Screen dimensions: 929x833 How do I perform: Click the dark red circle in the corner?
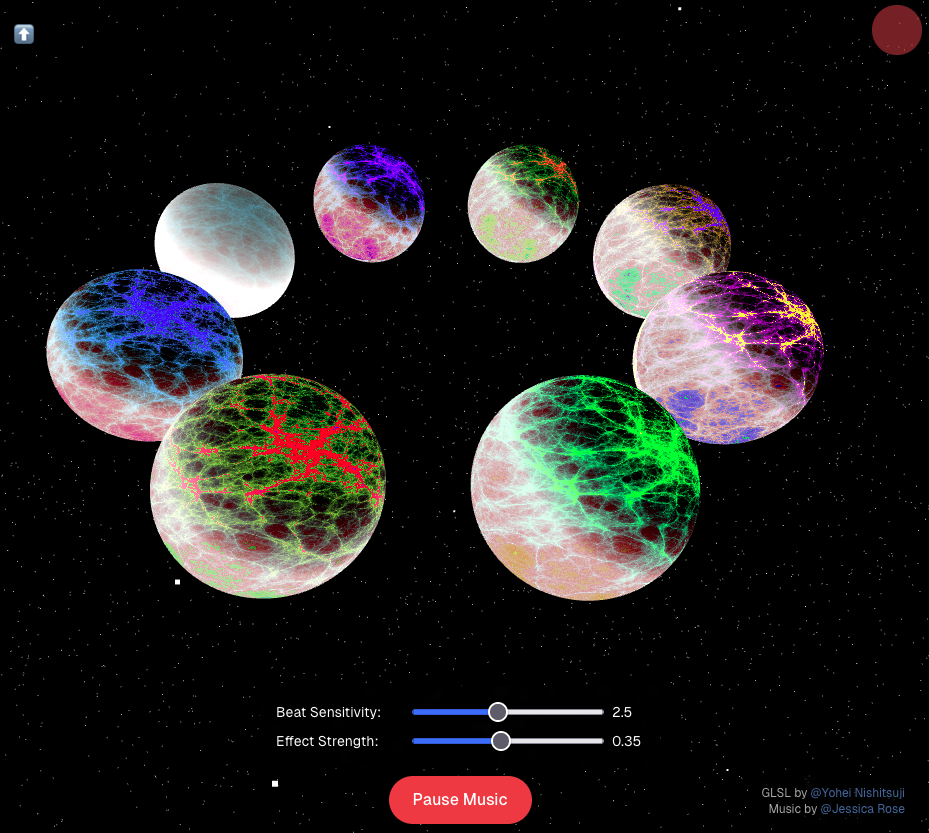click(896, 30)
